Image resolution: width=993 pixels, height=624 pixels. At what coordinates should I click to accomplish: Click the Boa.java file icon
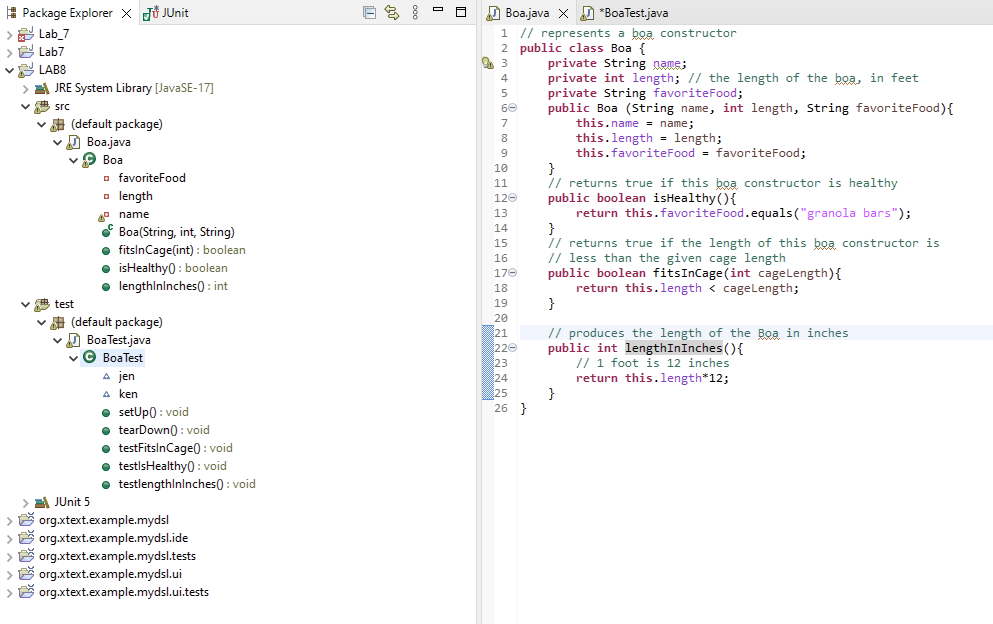click(x=74, y=143)
